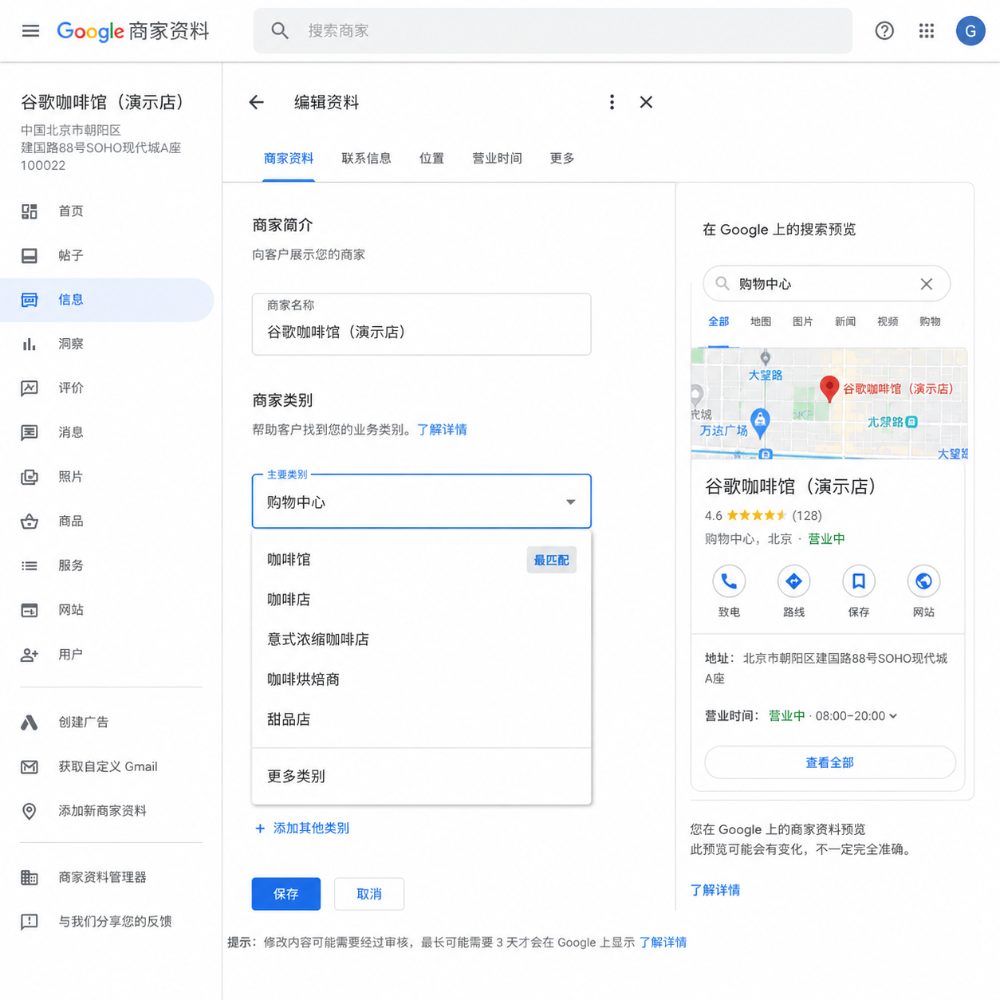Collapse the 主要类别 dropdown arrow

pos(571,502)
